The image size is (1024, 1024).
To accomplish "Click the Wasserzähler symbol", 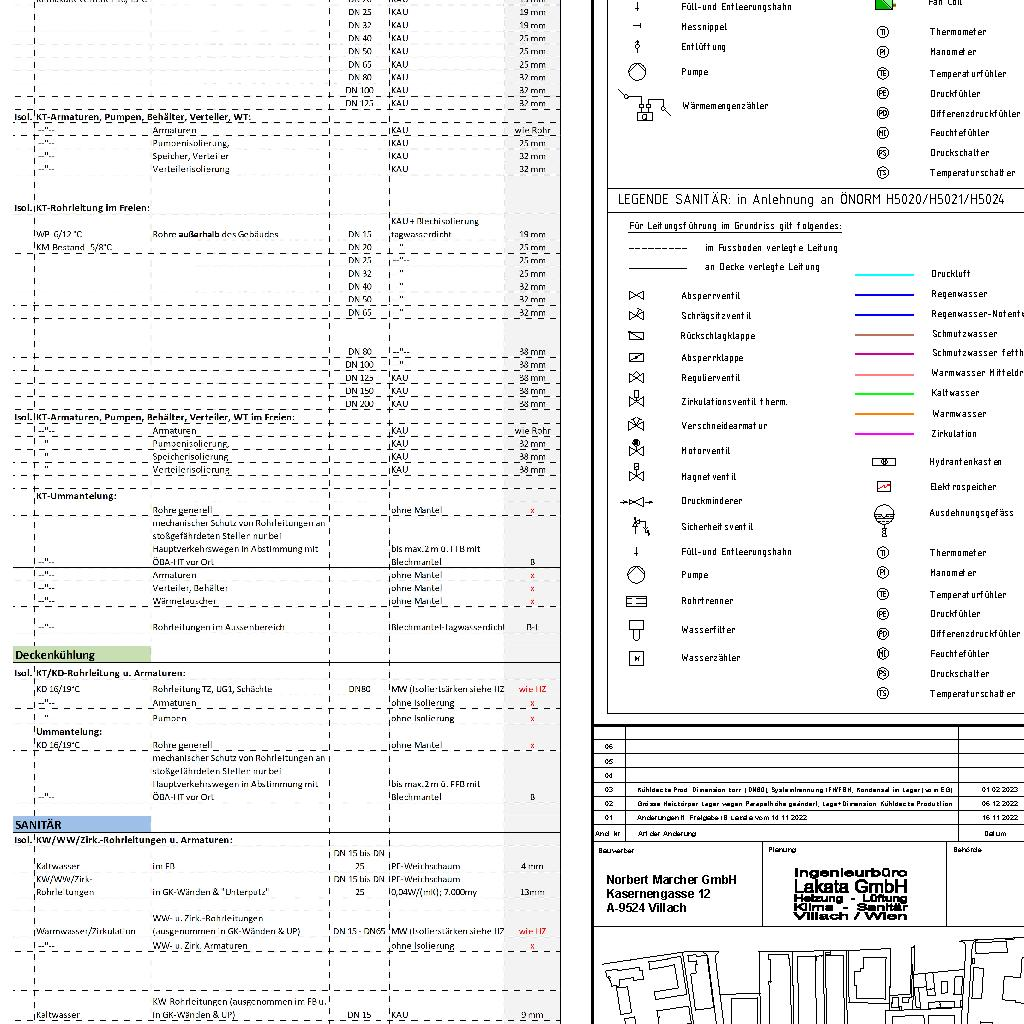I will click(x=636, y=658).
